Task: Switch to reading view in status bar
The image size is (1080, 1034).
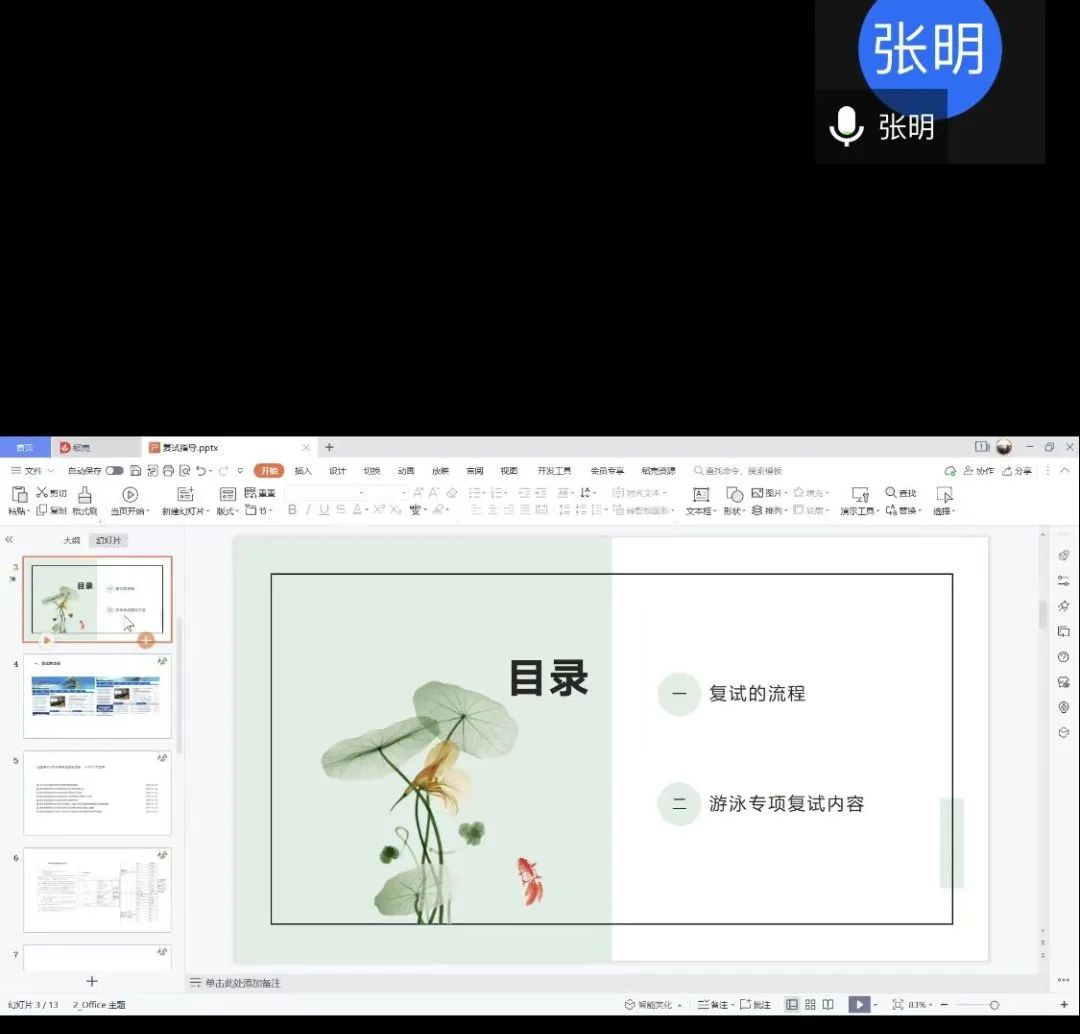Action: point(828,1004)
